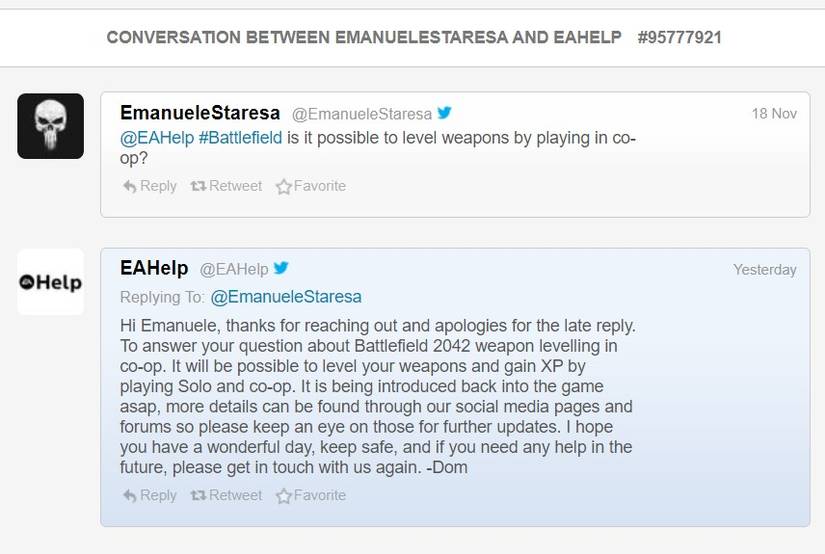Click the EAHelp logo avatar
The height and width of the screenshot is (554, 825).
click(x=50, y=282)
